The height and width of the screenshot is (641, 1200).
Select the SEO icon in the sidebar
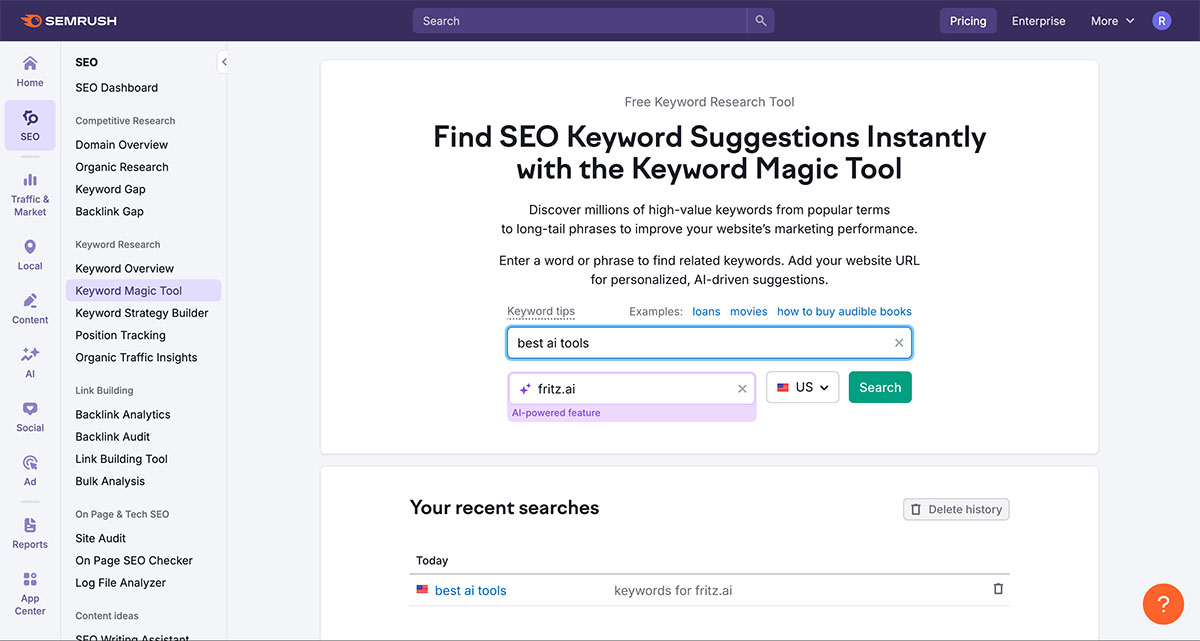click(x=29, y=125)
